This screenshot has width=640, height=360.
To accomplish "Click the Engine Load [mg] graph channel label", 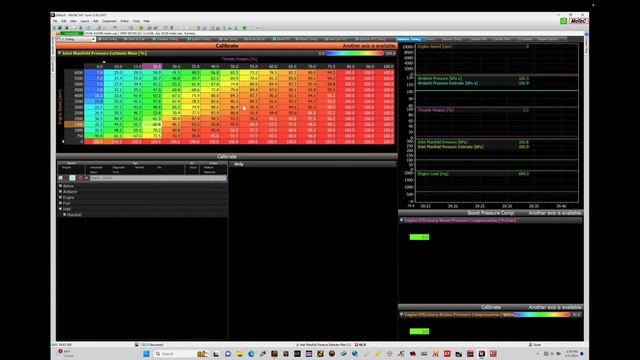I will (433, 174).
